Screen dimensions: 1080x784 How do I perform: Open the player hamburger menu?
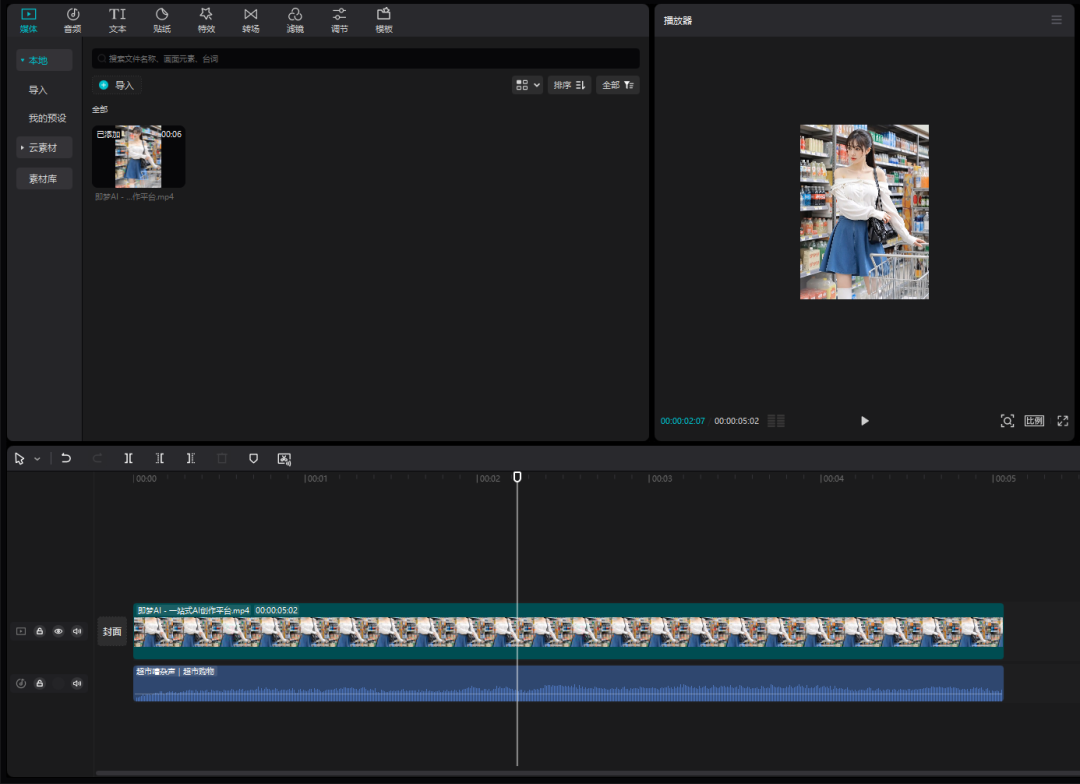click(1056, 20)
